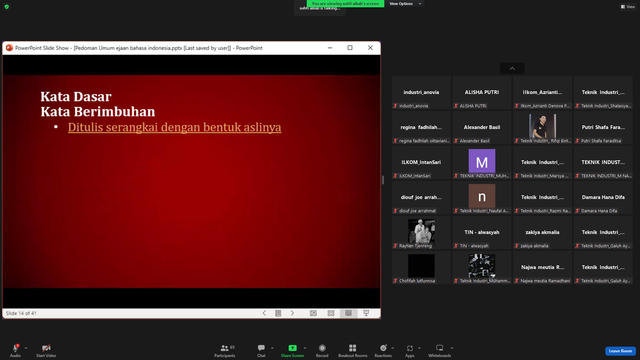
Task: Expand reactions options arrow
Action: (393, 348)
